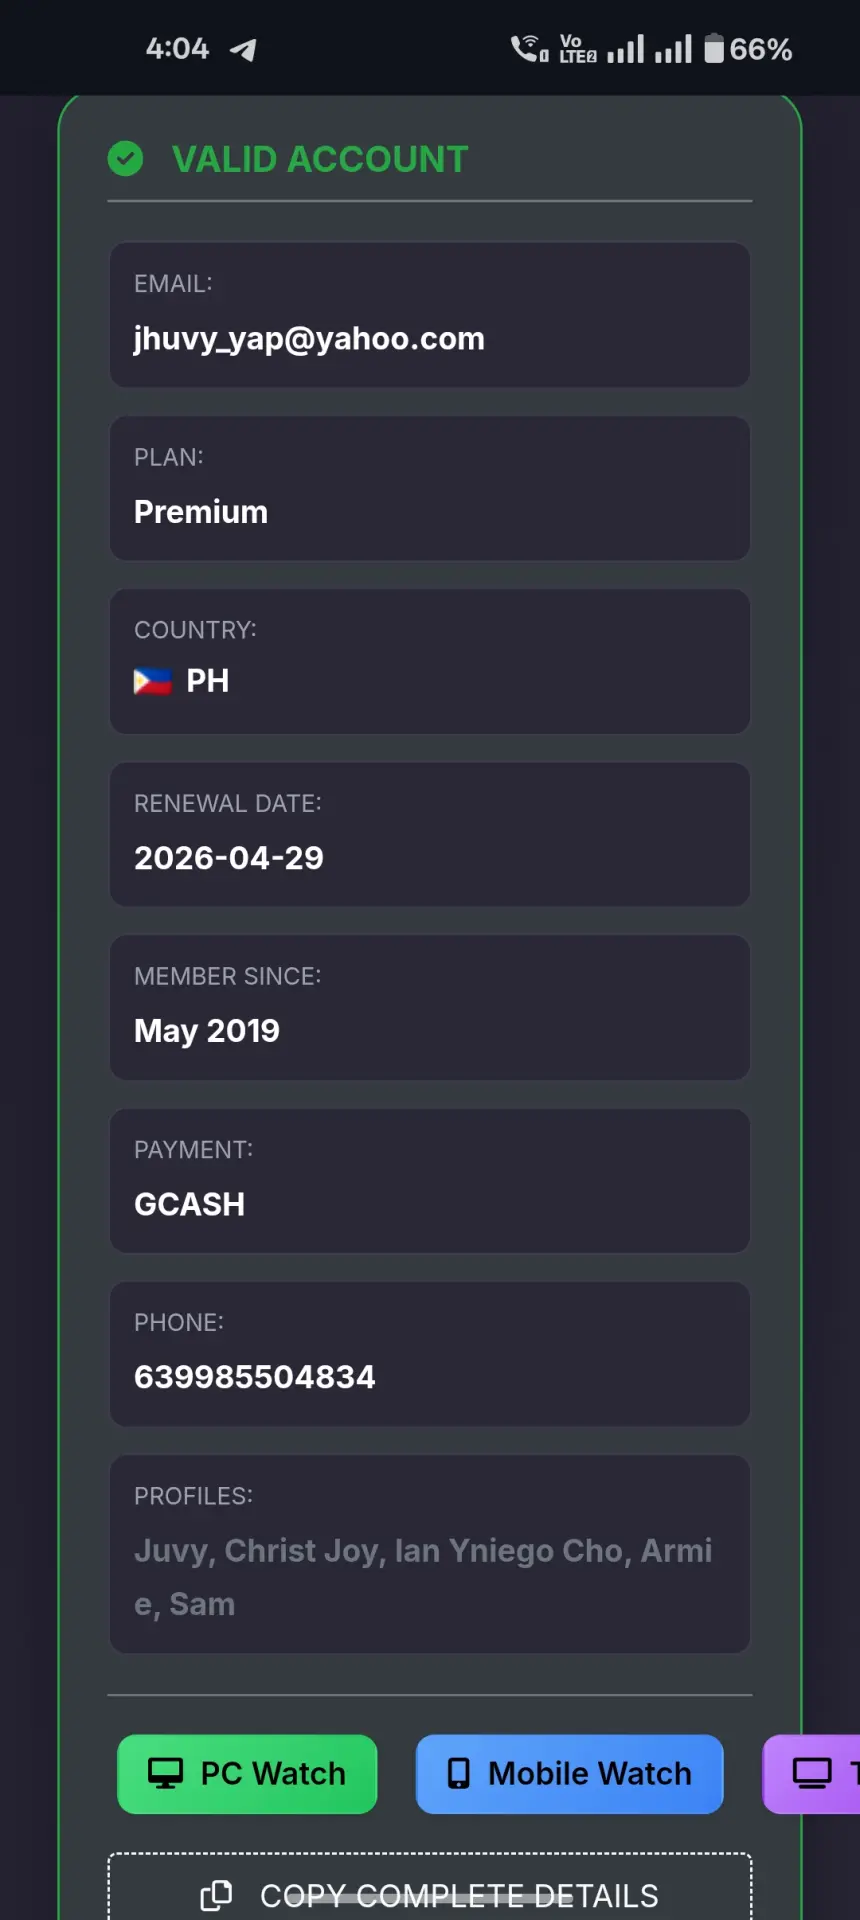
Task: Tap the TV icon on purple button
Action: pyautogui.click(x=812, y=1773)
